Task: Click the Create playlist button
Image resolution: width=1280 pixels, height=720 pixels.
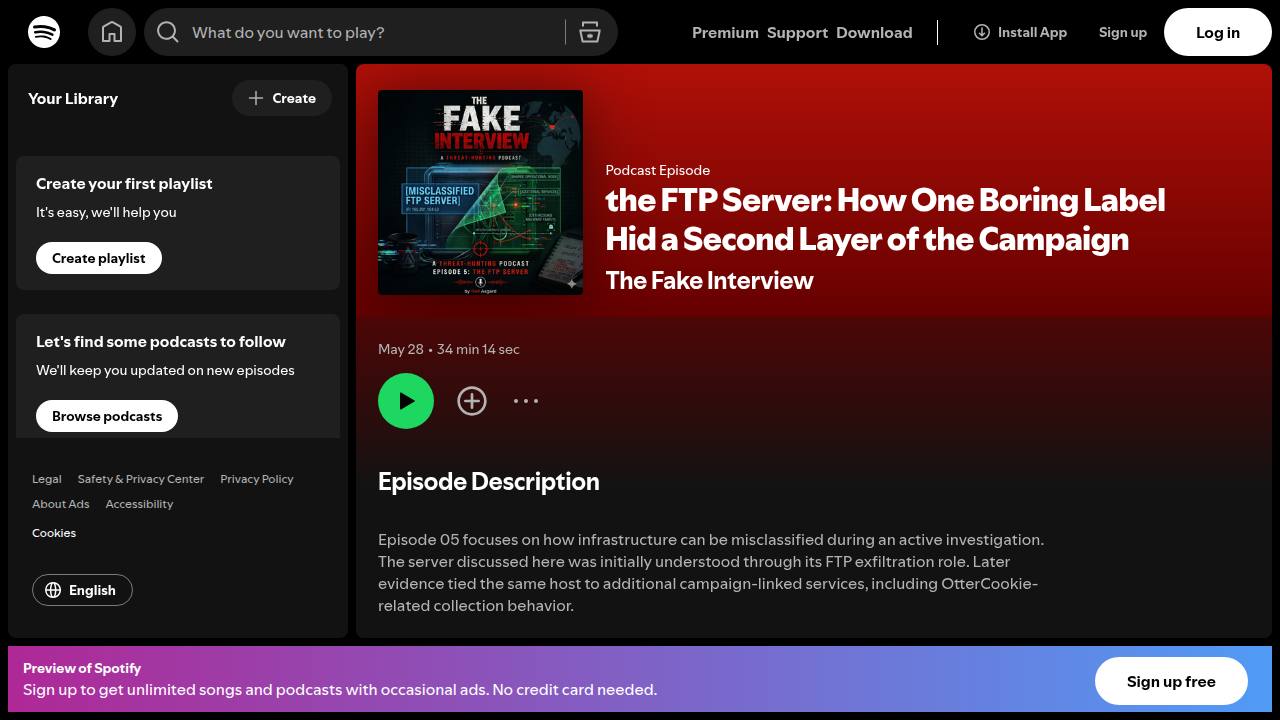Action: pos(99,258)
